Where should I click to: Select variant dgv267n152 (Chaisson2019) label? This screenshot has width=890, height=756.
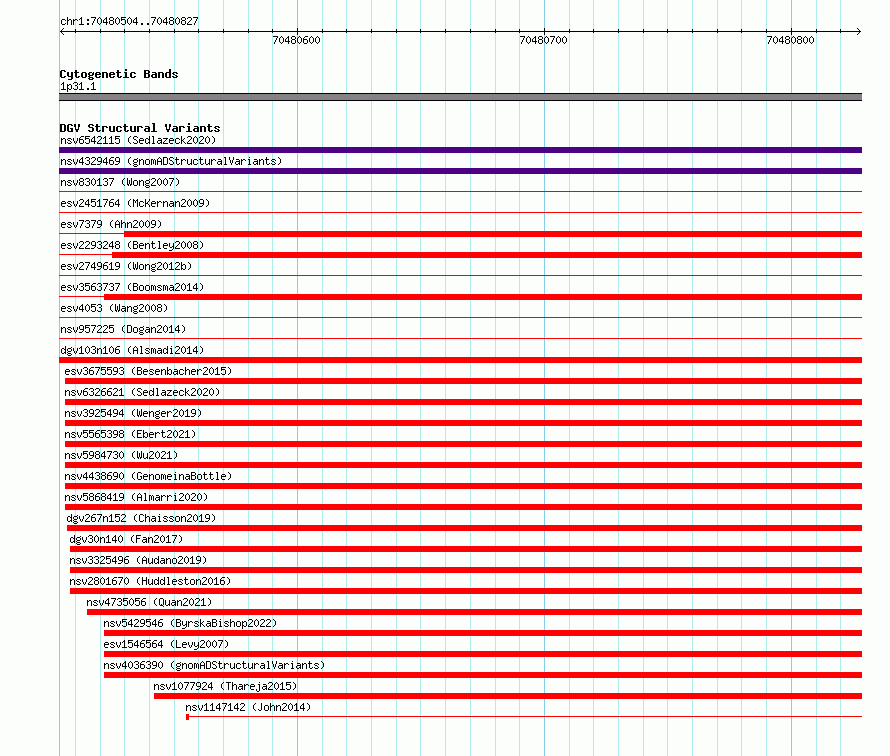pos(141,518)
